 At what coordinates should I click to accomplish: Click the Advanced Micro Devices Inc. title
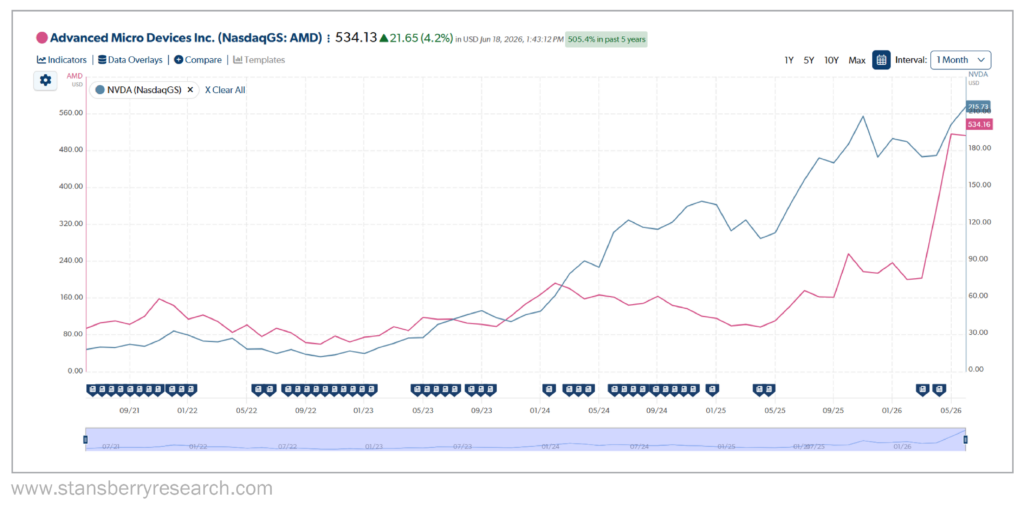(x=186, y=38)
